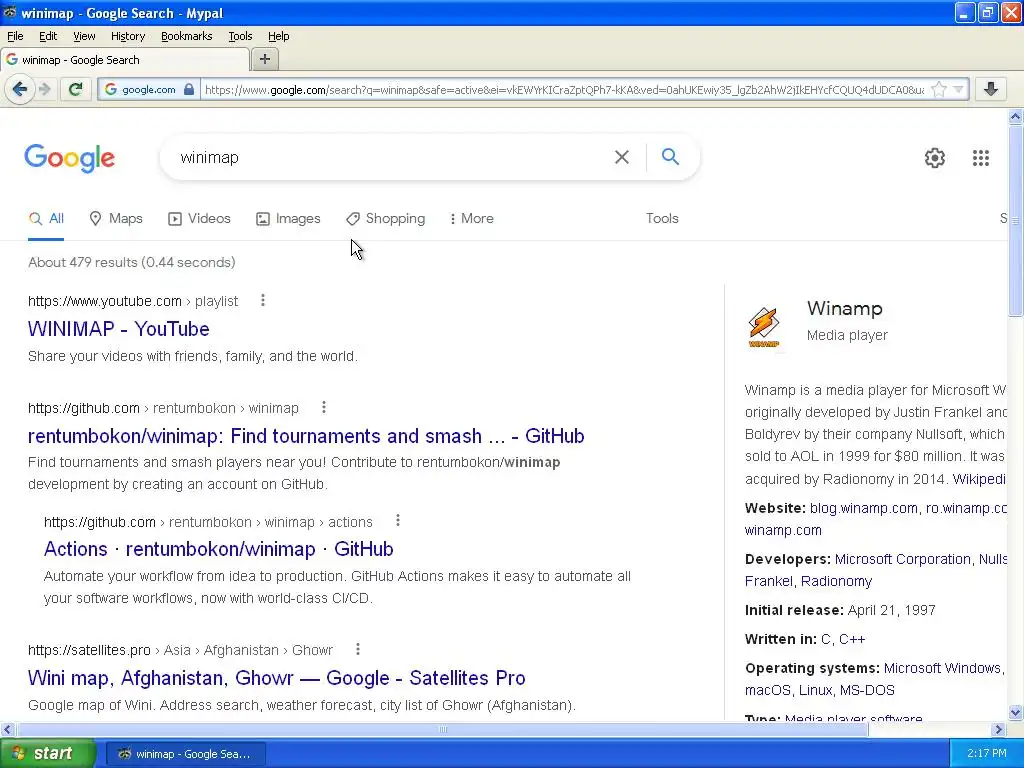1024x768 pixels.
Task: Click the taskbar clock showing 2:17 PM
Action: tap(986, 754)
